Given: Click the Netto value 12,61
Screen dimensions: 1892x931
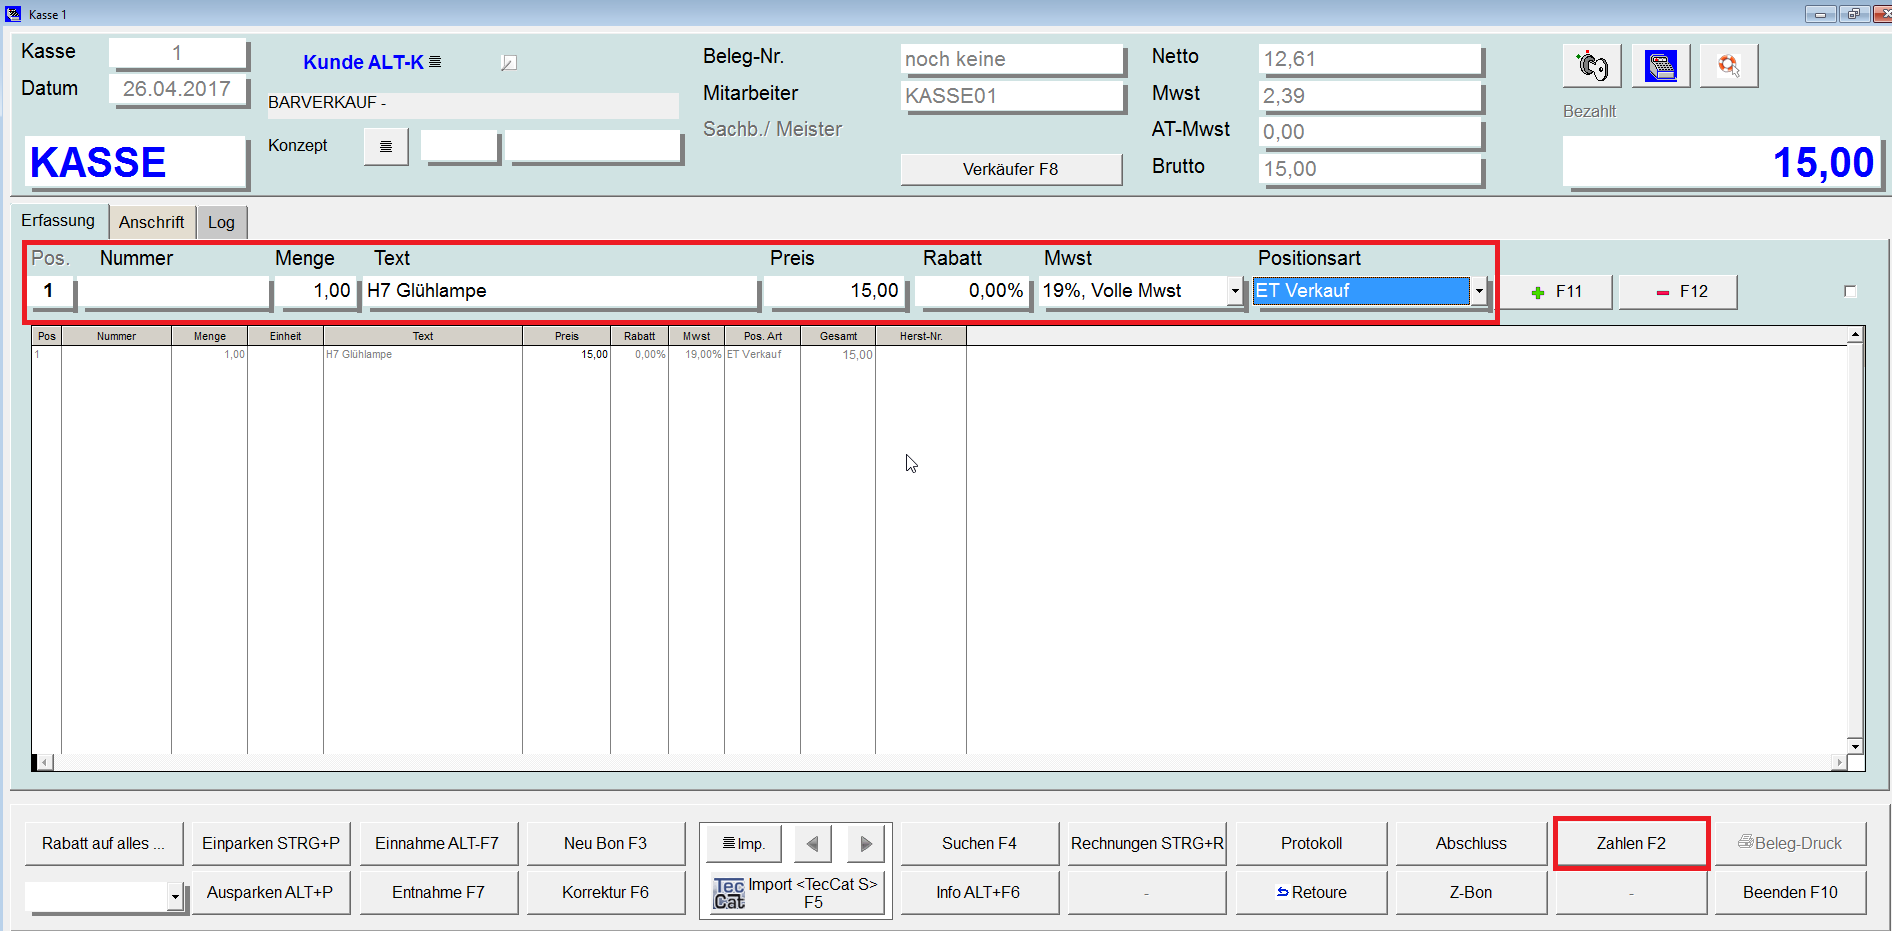Looking at the screenshot, I should pos(1369,59).
